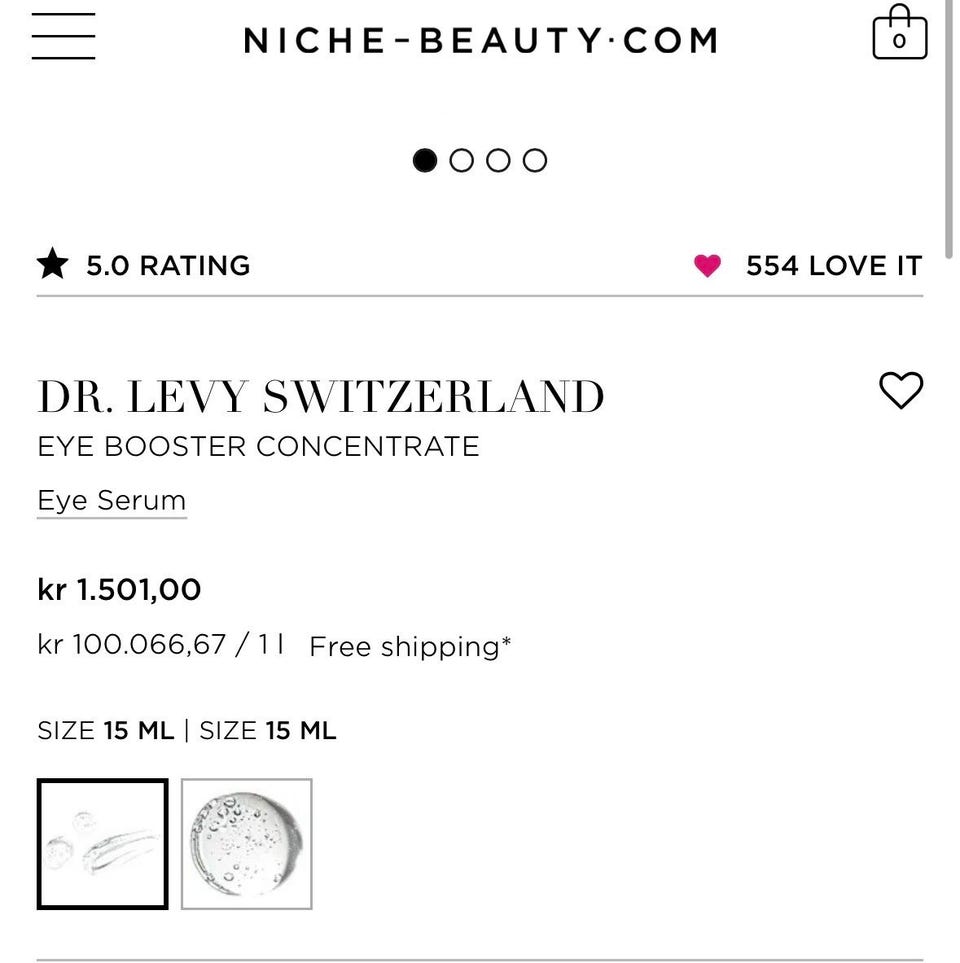Add product to wishlist with heart outline

click(x=900, y=390)
